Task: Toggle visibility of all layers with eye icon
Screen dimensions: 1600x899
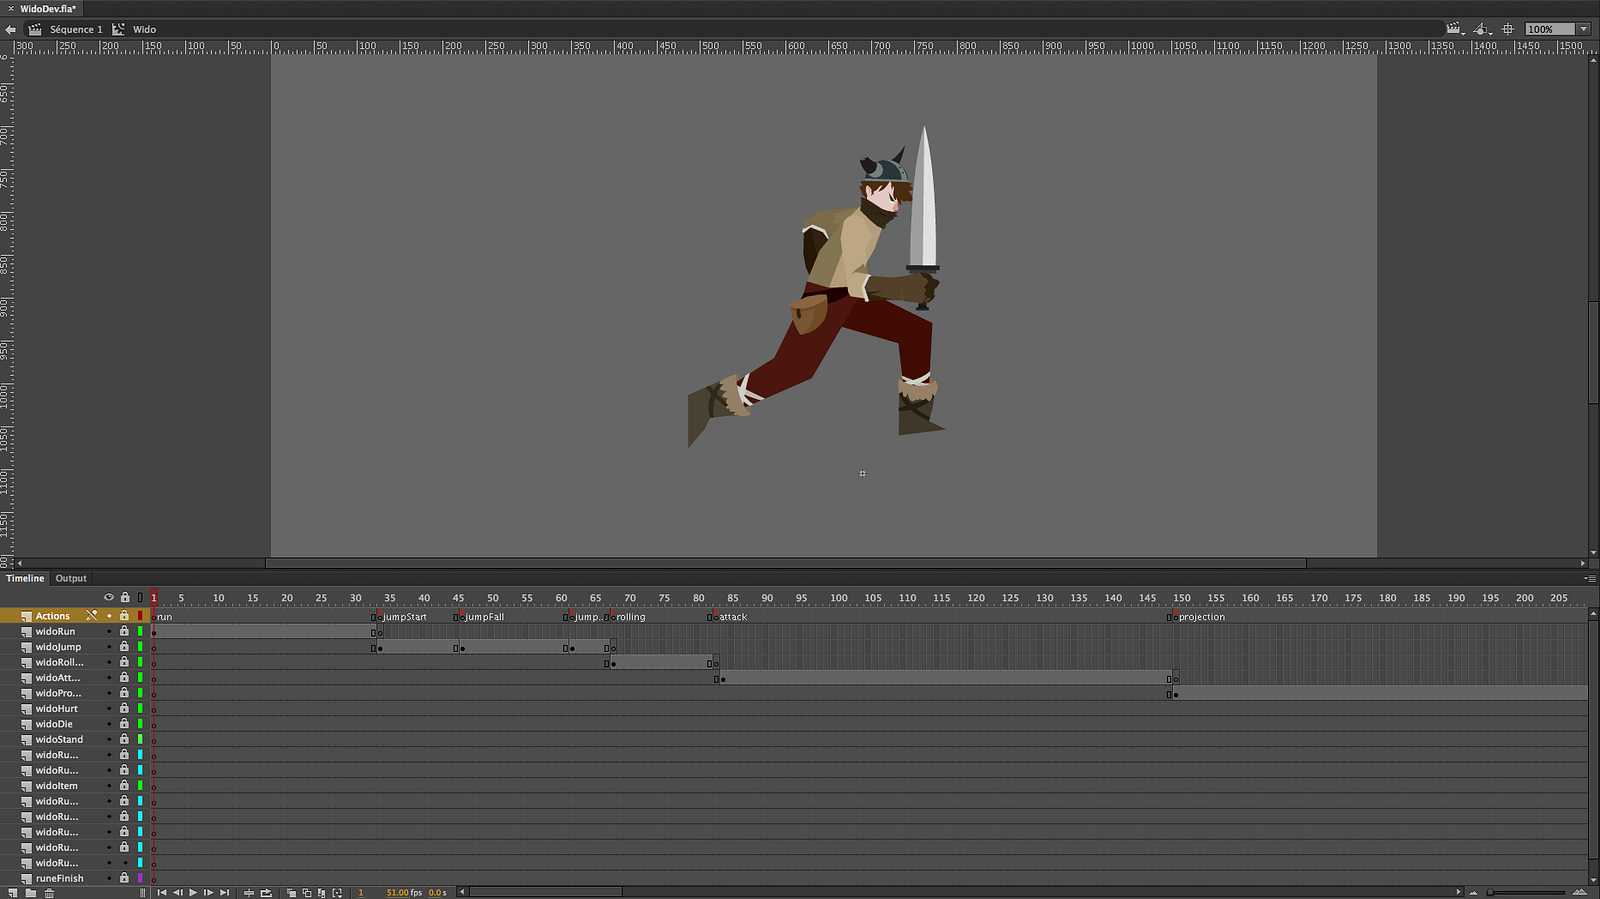Action: [x=109, y=597]
